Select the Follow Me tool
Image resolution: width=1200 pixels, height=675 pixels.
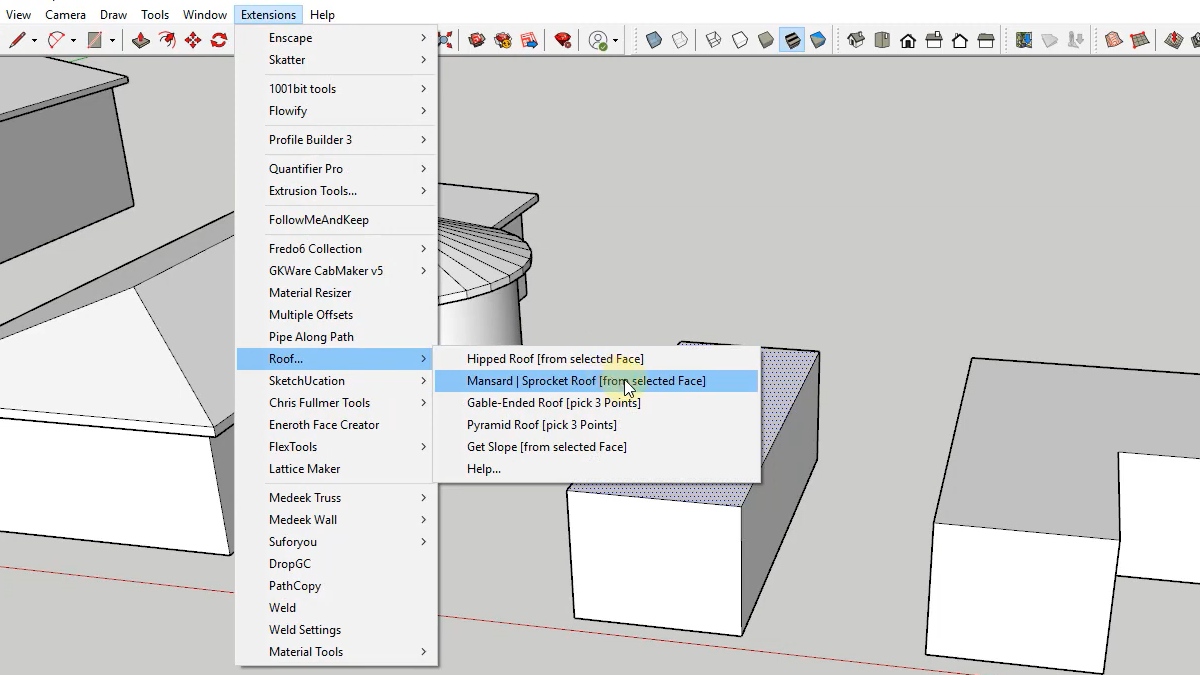(167, 40)
